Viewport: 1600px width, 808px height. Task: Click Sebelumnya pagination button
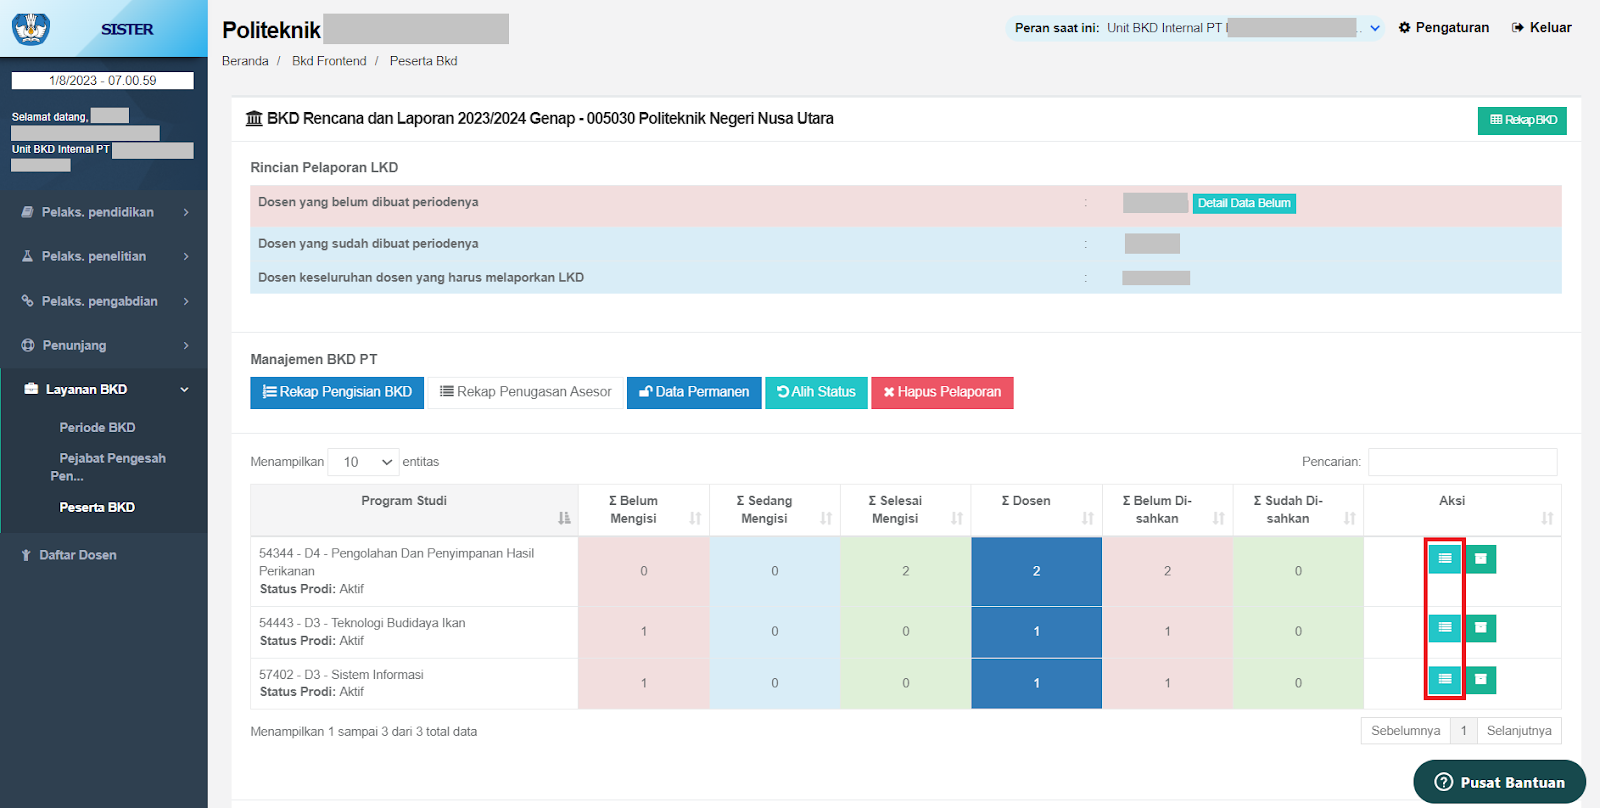(x=1405, y=731)
